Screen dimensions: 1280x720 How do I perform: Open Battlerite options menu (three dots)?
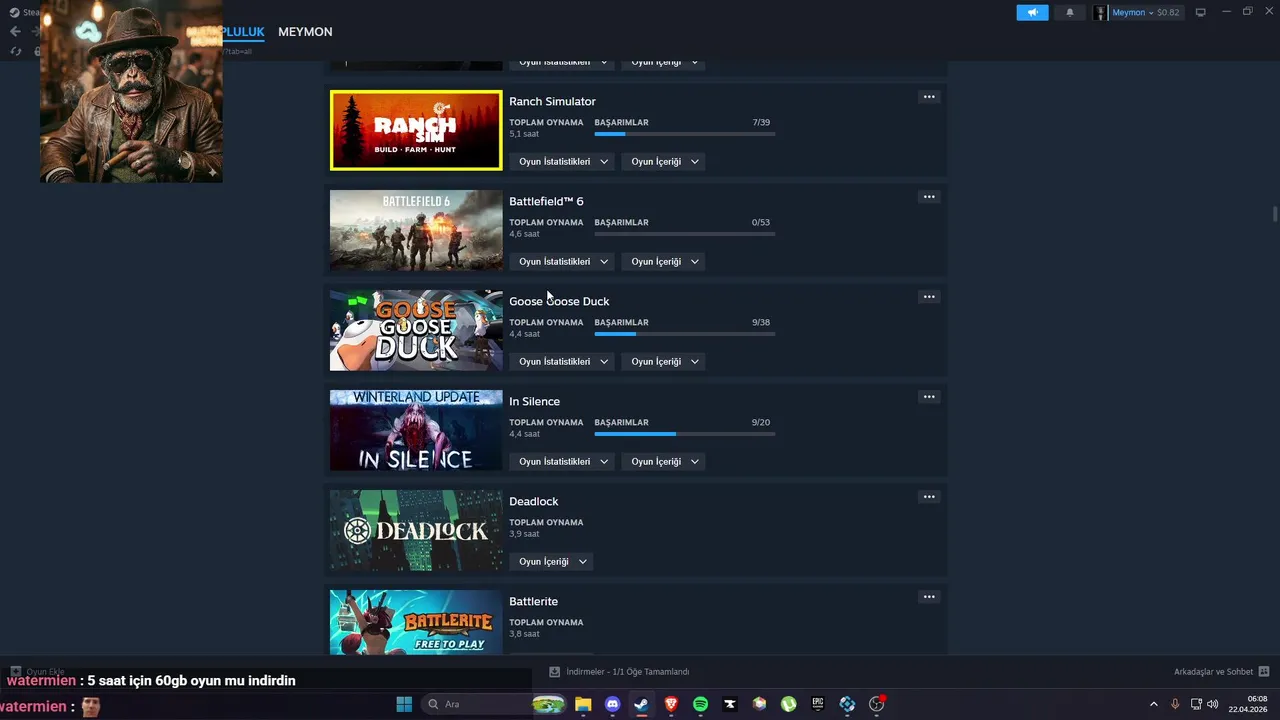click(929, 597)
